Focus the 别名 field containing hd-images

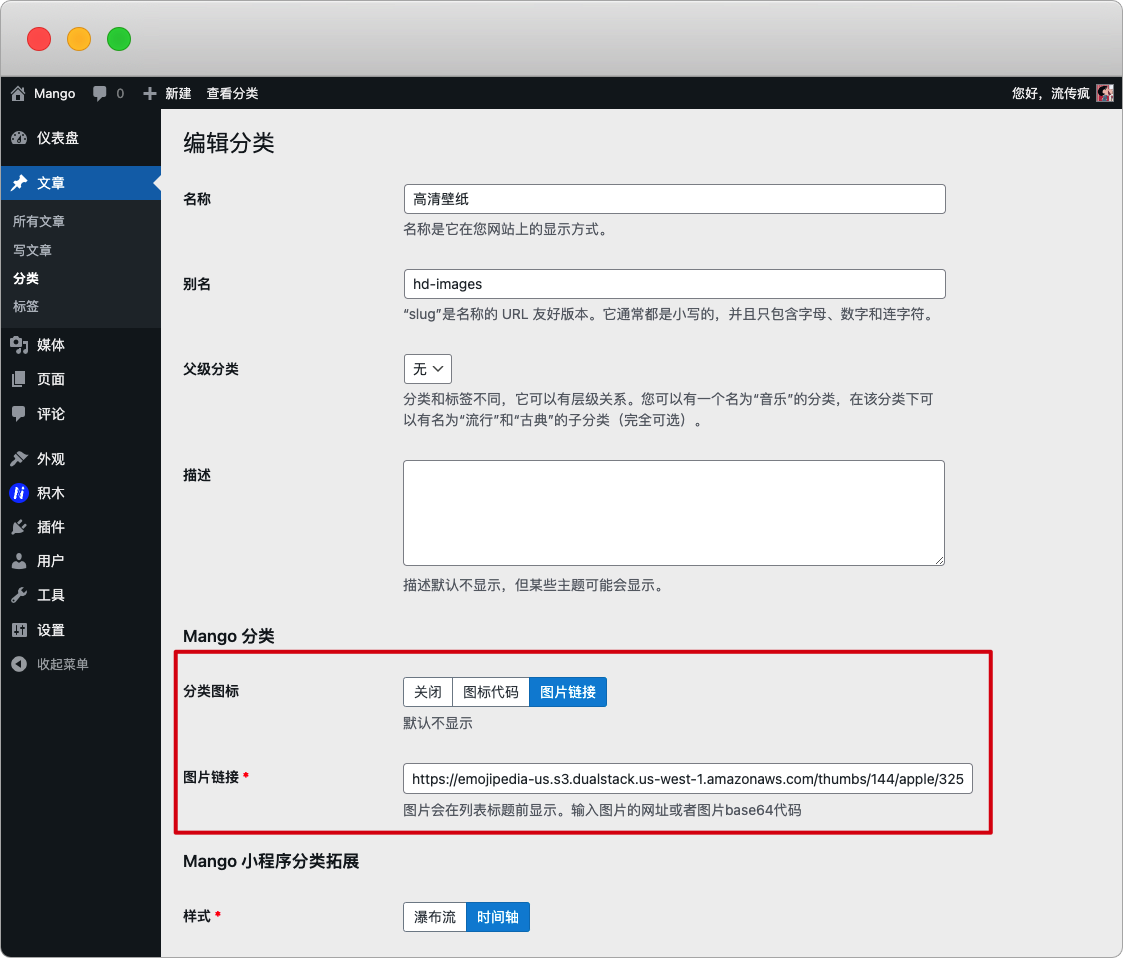(675, 284)
